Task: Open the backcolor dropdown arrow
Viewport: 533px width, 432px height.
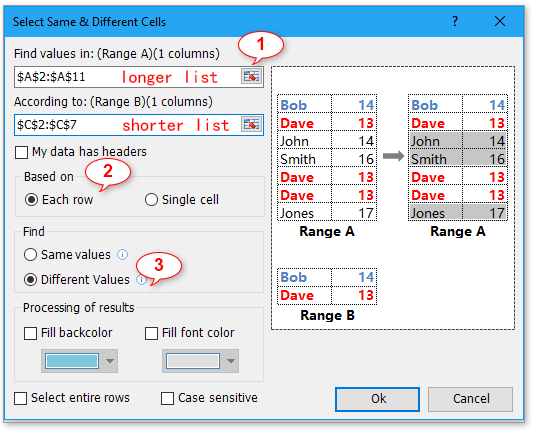Action: pos(109,361)
